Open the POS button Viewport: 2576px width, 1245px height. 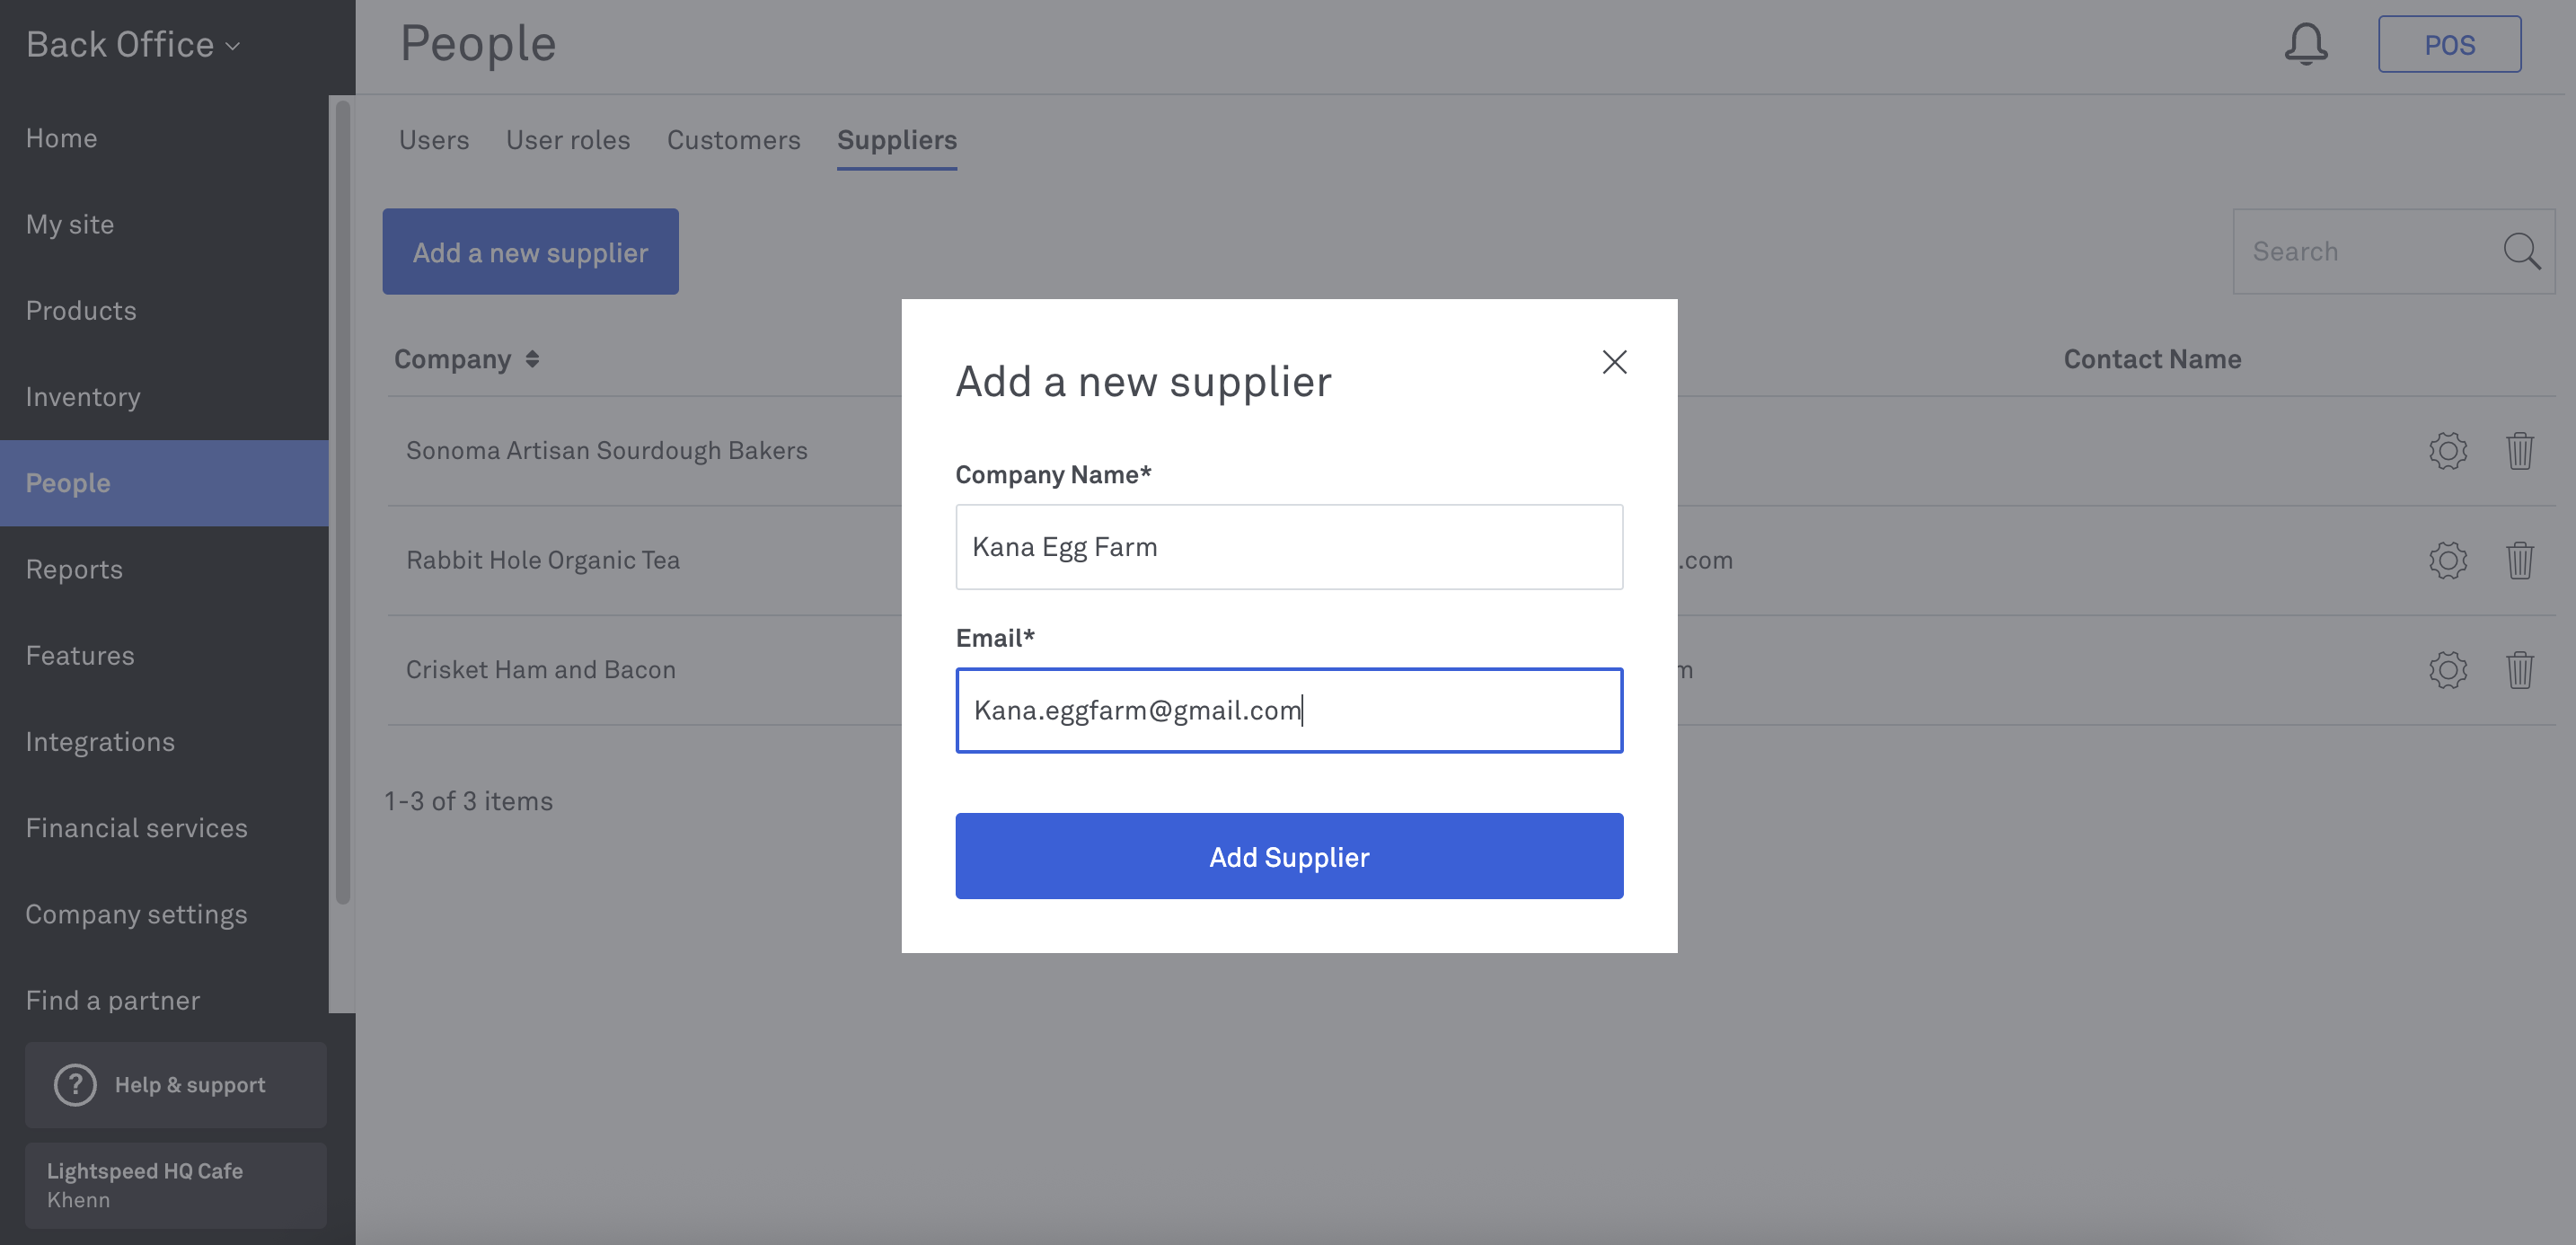click(2449, 44)
